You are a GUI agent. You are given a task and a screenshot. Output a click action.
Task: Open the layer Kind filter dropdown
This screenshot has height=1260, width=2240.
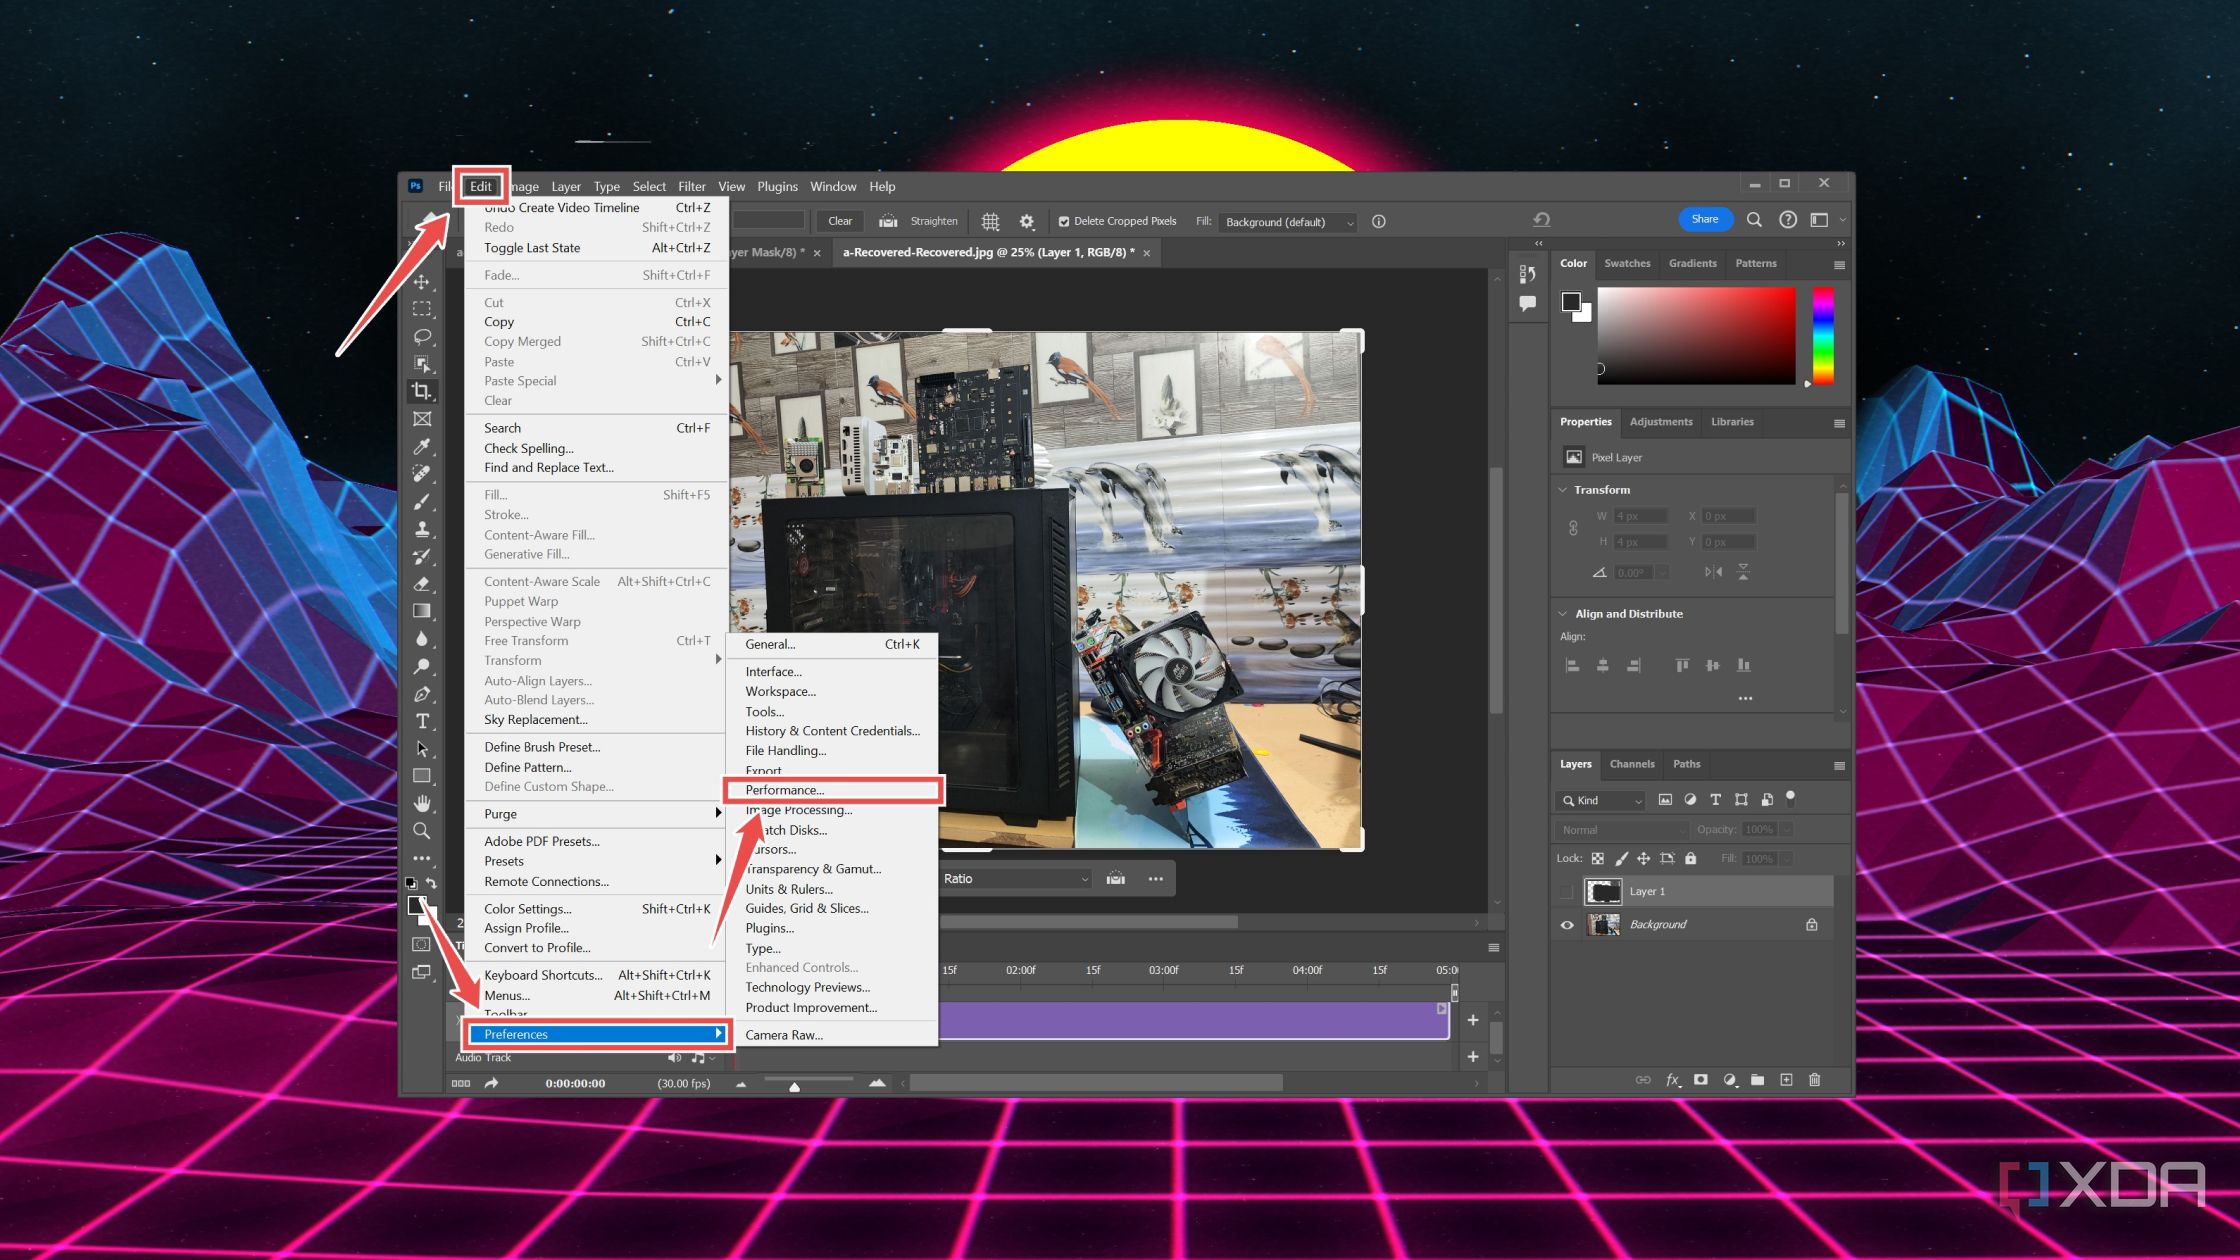tap(1601, 800)
